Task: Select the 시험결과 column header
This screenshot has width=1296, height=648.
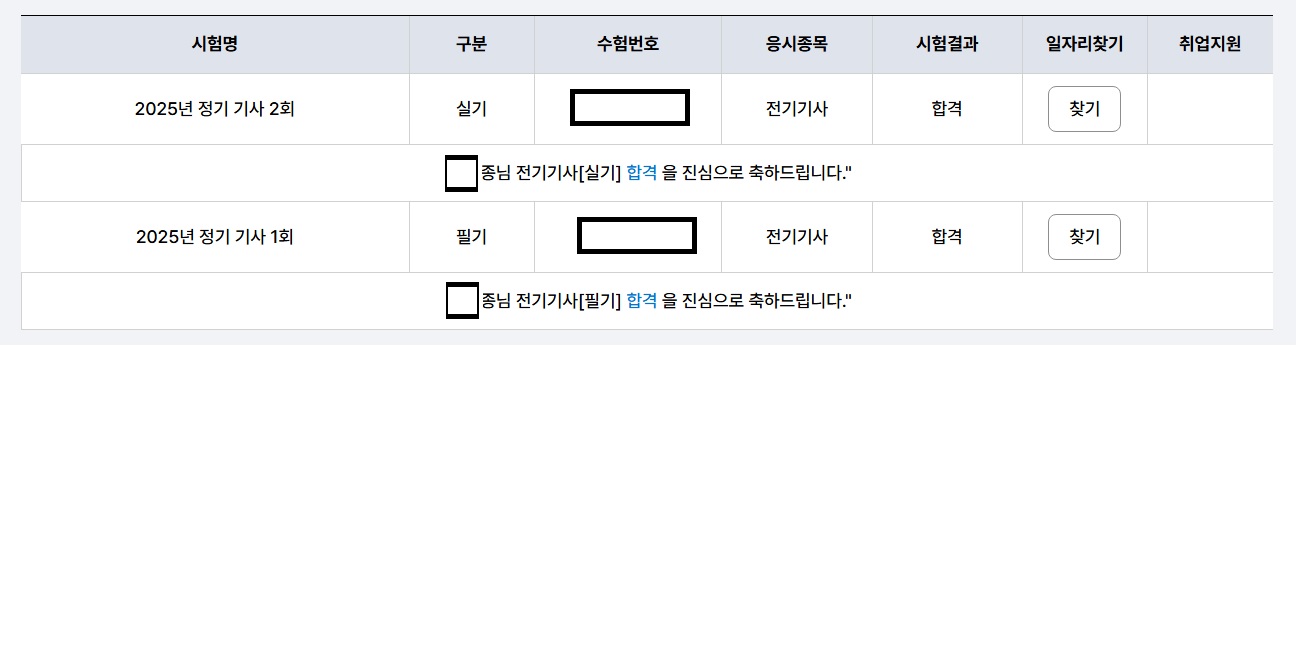Action: click(947, 44)
